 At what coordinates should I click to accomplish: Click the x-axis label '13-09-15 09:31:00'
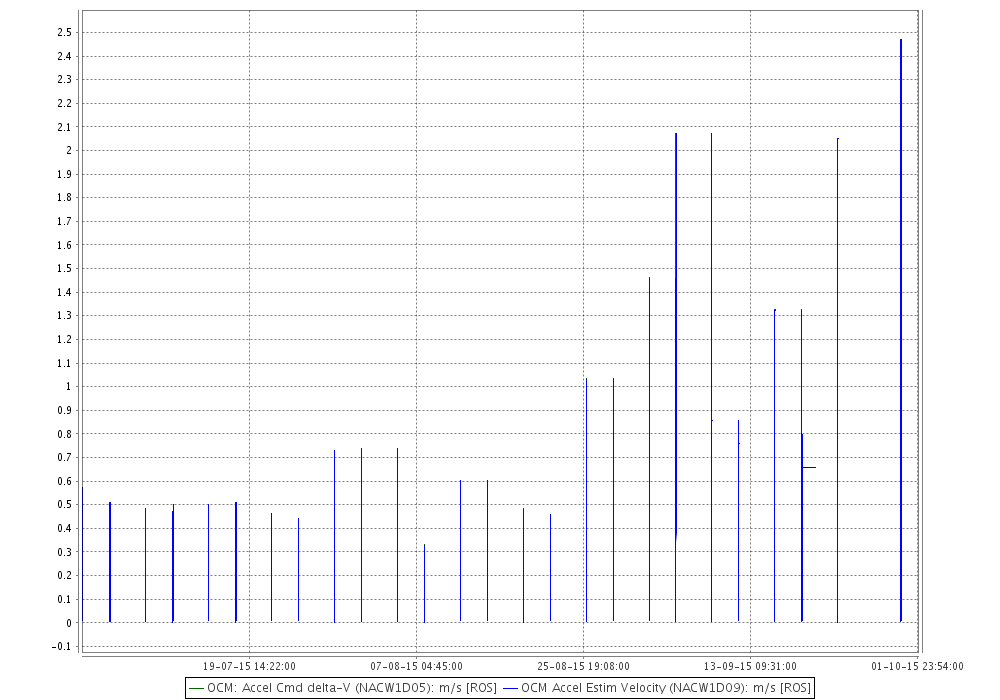750,666
